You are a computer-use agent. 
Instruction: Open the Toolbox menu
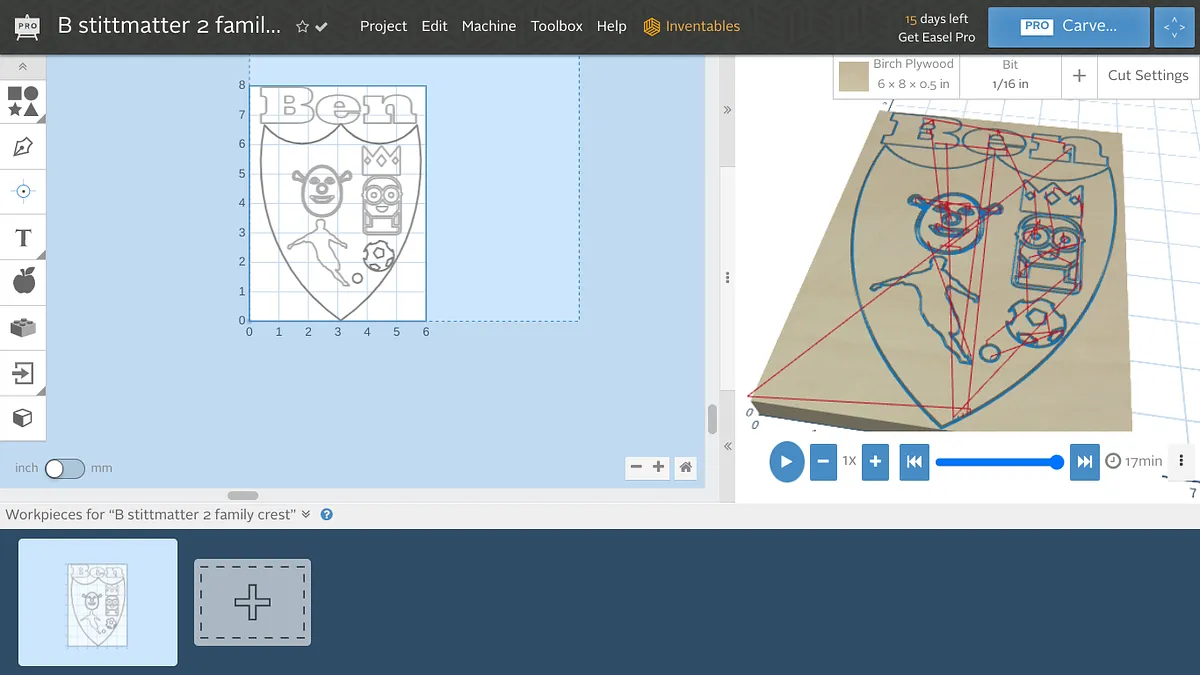click(556, 26)
